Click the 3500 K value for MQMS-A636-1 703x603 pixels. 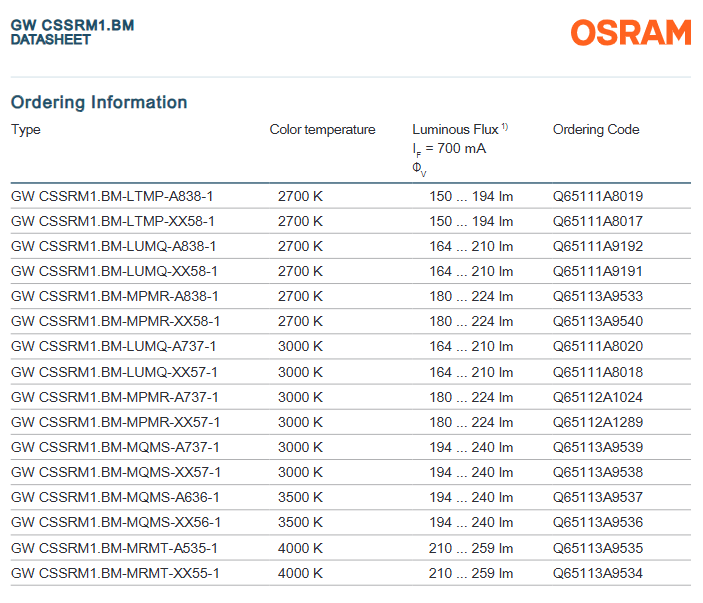pos(300,498)
